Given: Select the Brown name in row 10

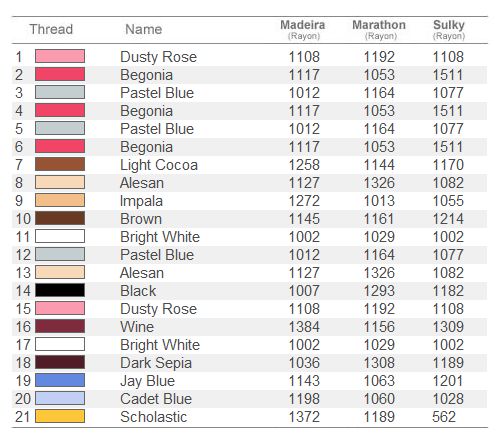Looking at the screenshot, I should [141, 219].
